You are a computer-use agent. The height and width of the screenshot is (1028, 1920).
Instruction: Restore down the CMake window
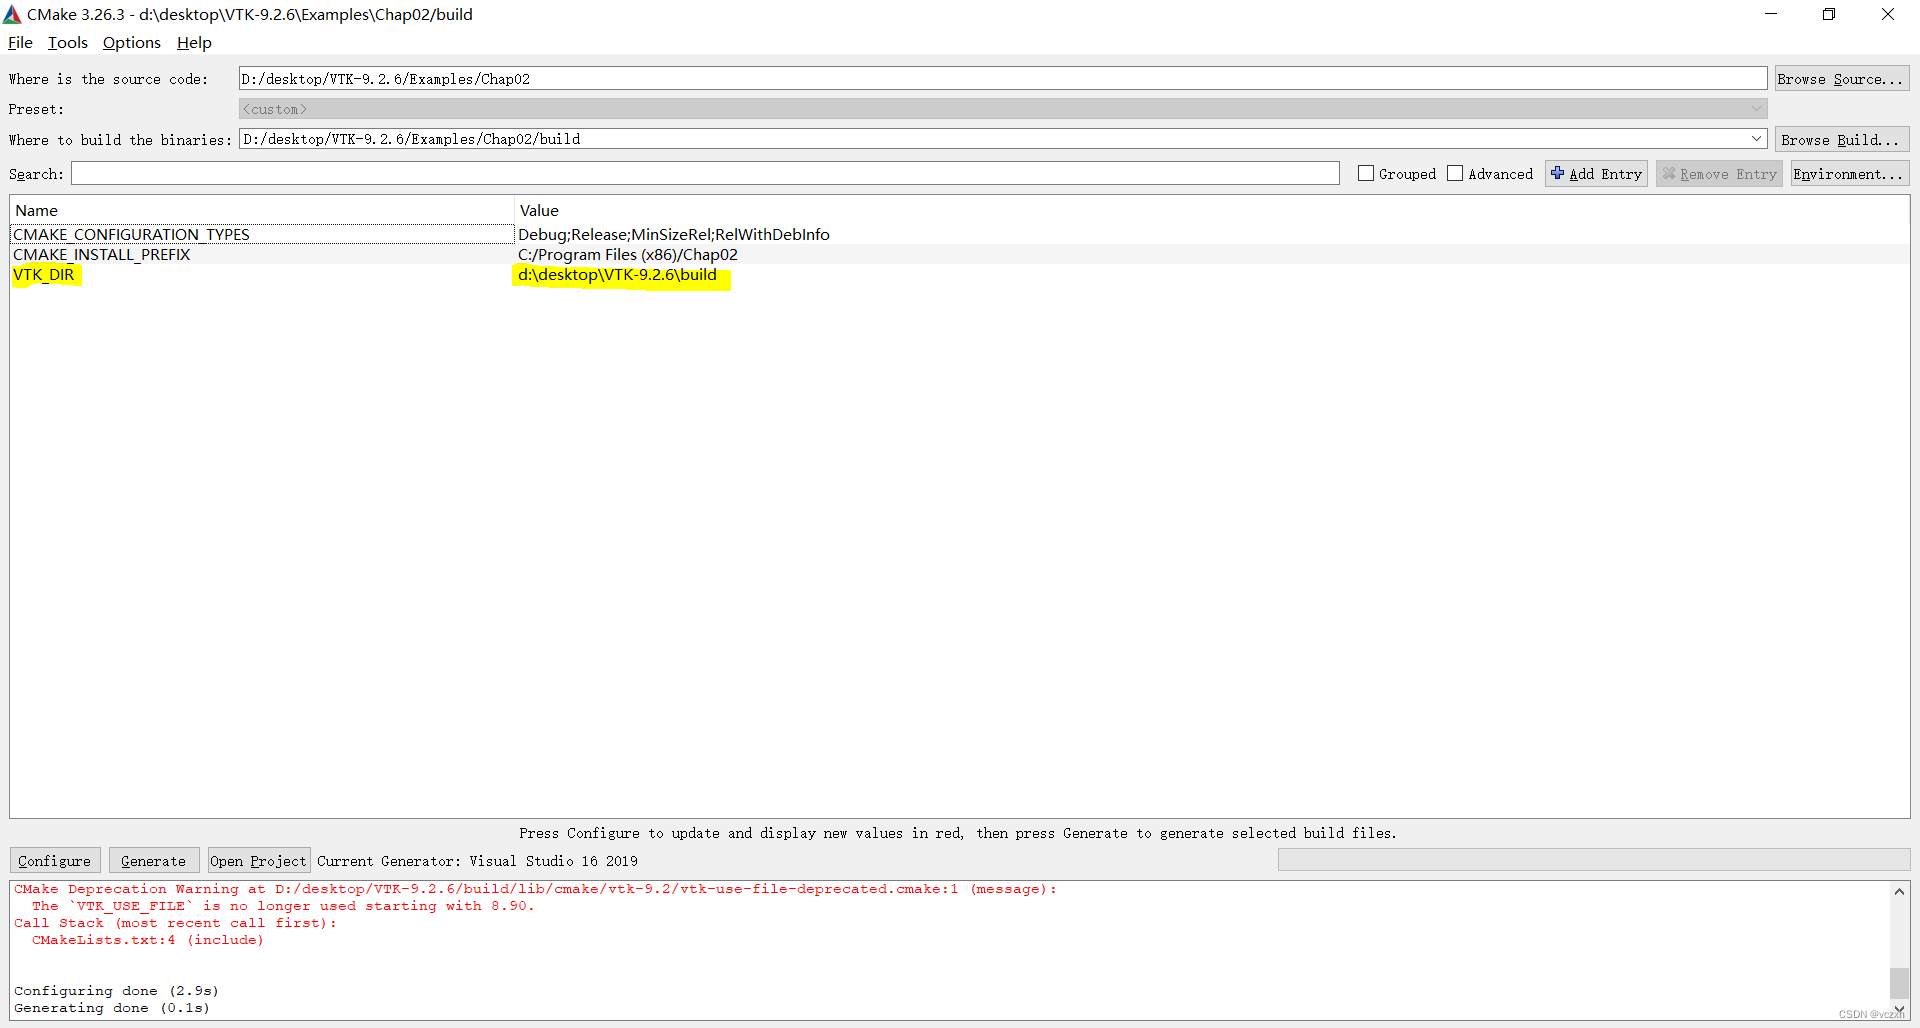point(1829,14)
